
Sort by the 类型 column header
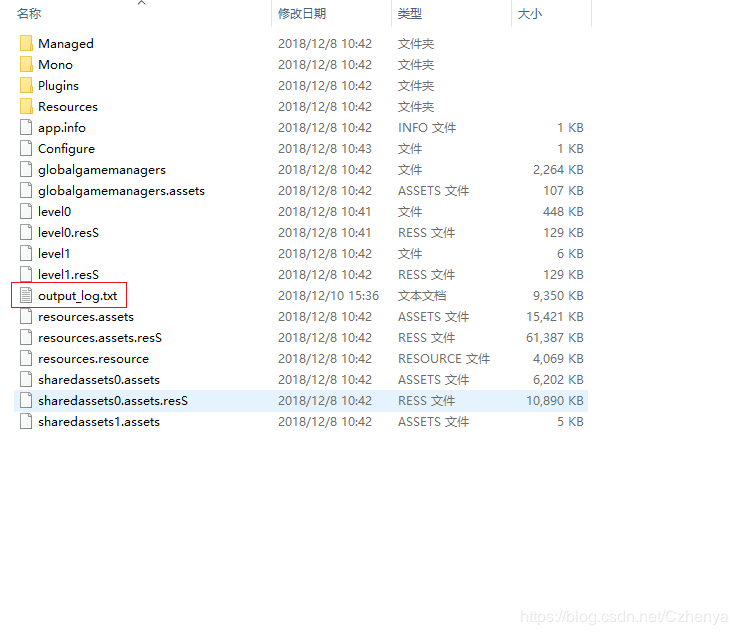point(409,14)
